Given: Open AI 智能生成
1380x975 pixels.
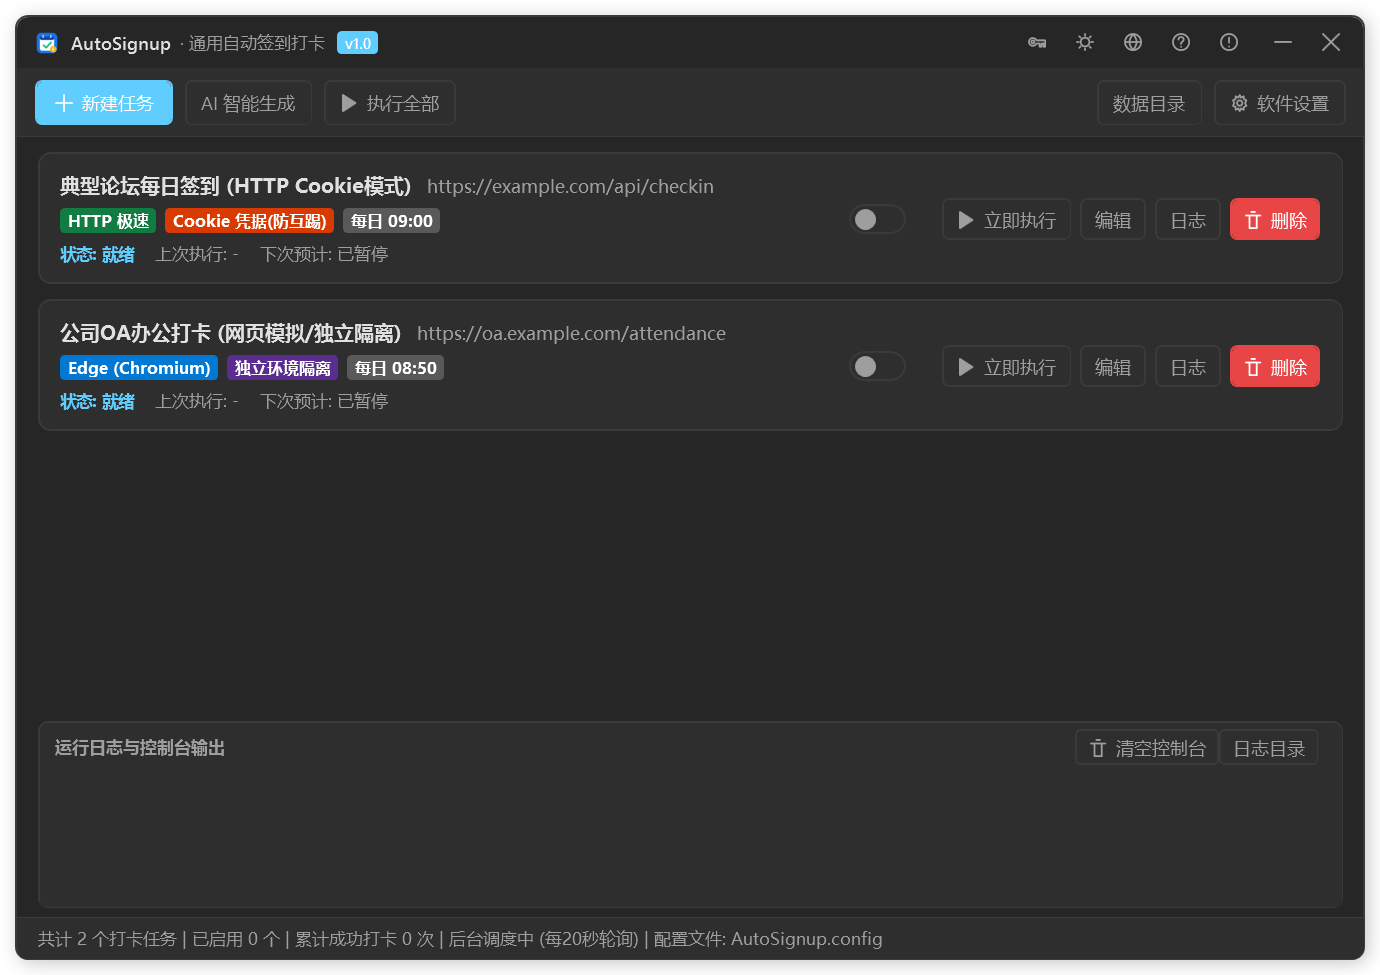Looking at the screenshot, I should (248, 103).
